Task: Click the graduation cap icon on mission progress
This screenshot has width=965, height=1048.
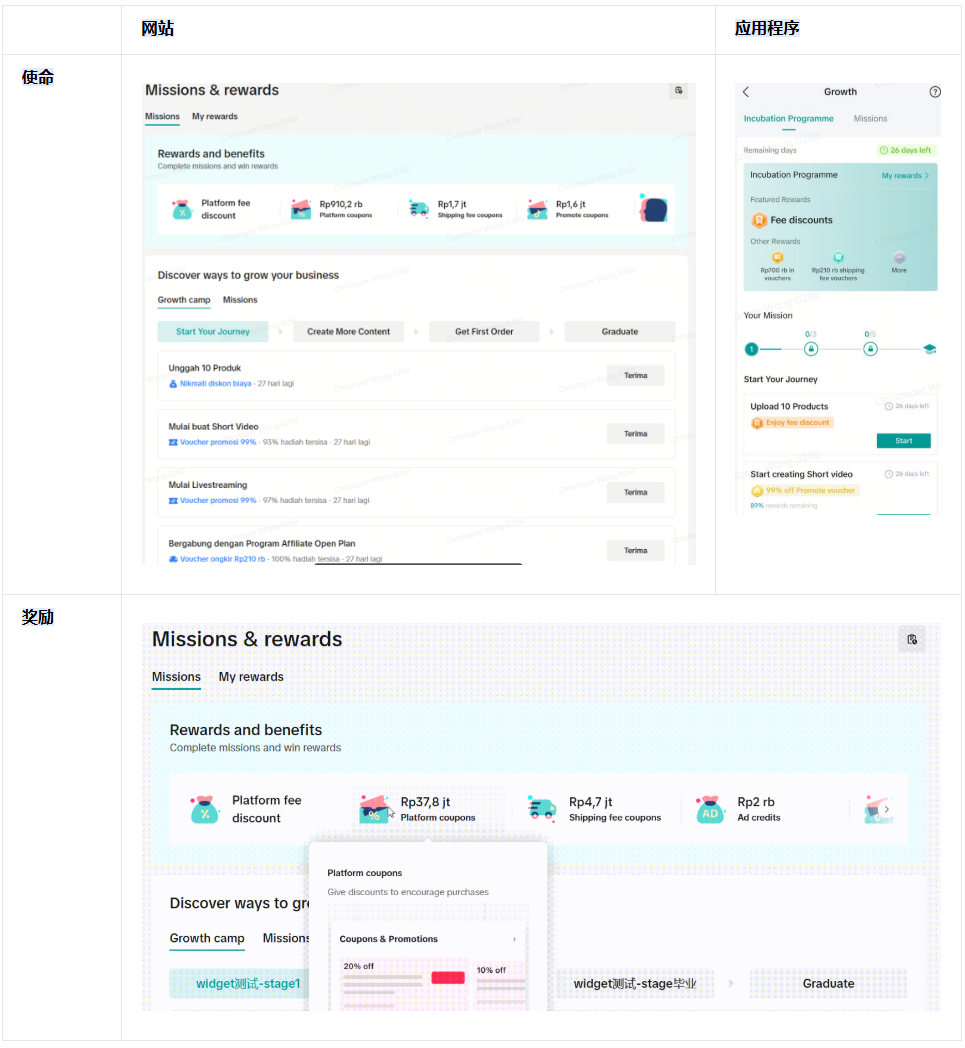Action: 929,349
